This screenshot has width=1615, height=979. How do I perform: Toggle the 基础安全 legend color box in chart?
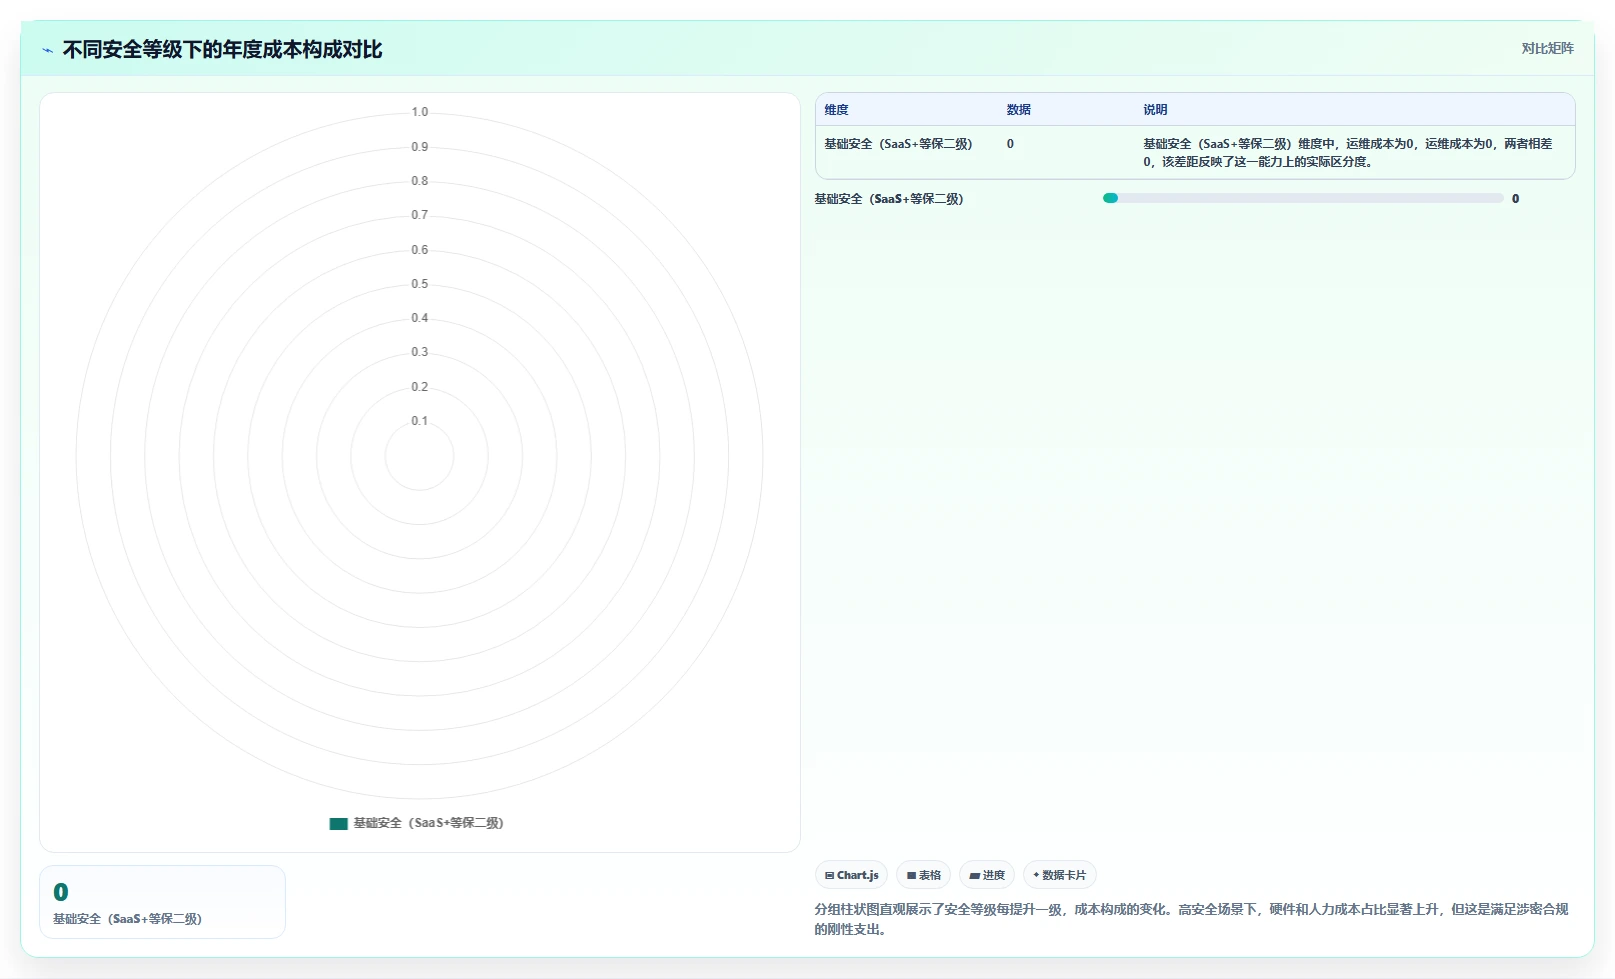click(338, 823)
